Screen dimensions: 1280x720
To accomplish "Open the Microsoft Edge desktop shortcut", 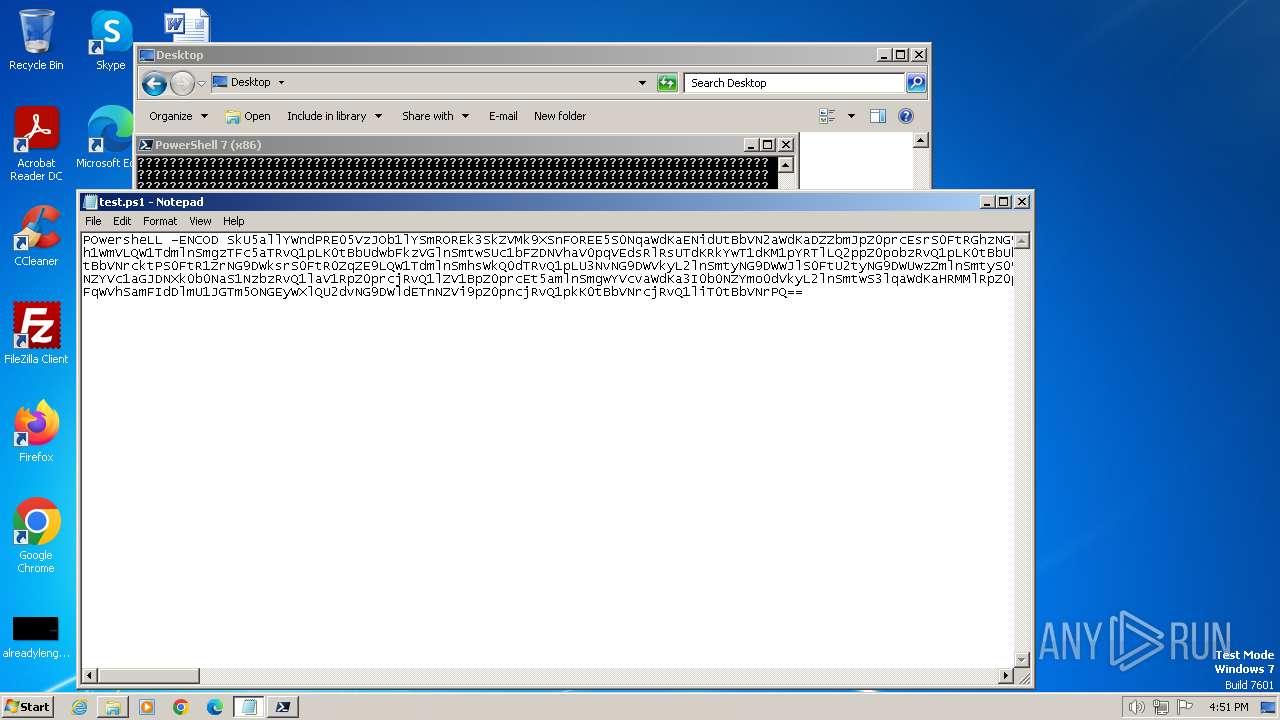I will coord(108,138).
